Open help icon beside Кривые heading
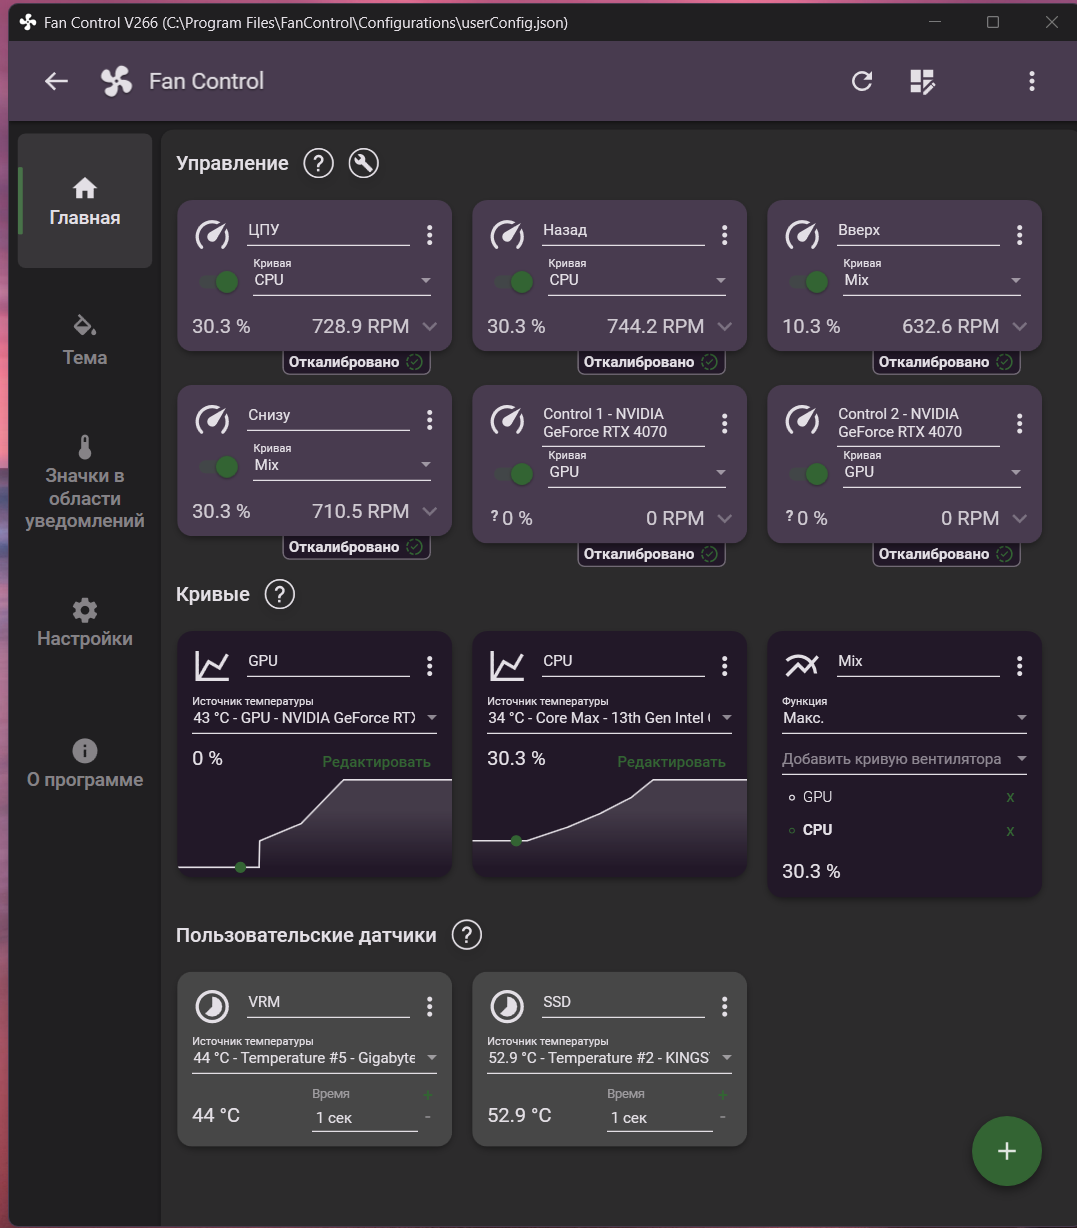 pyautogui.click(x=280, y=594)
